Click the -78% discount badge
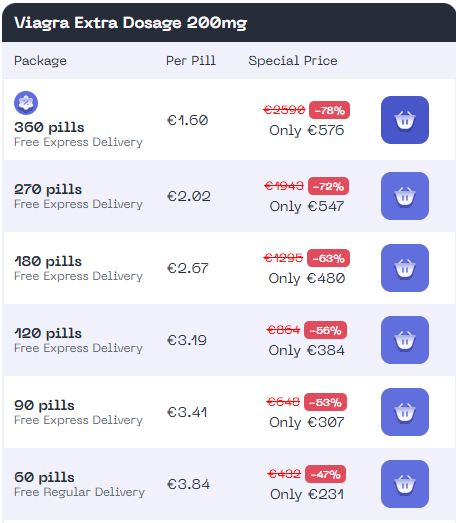The image size is (456, 523). [329, 110]
